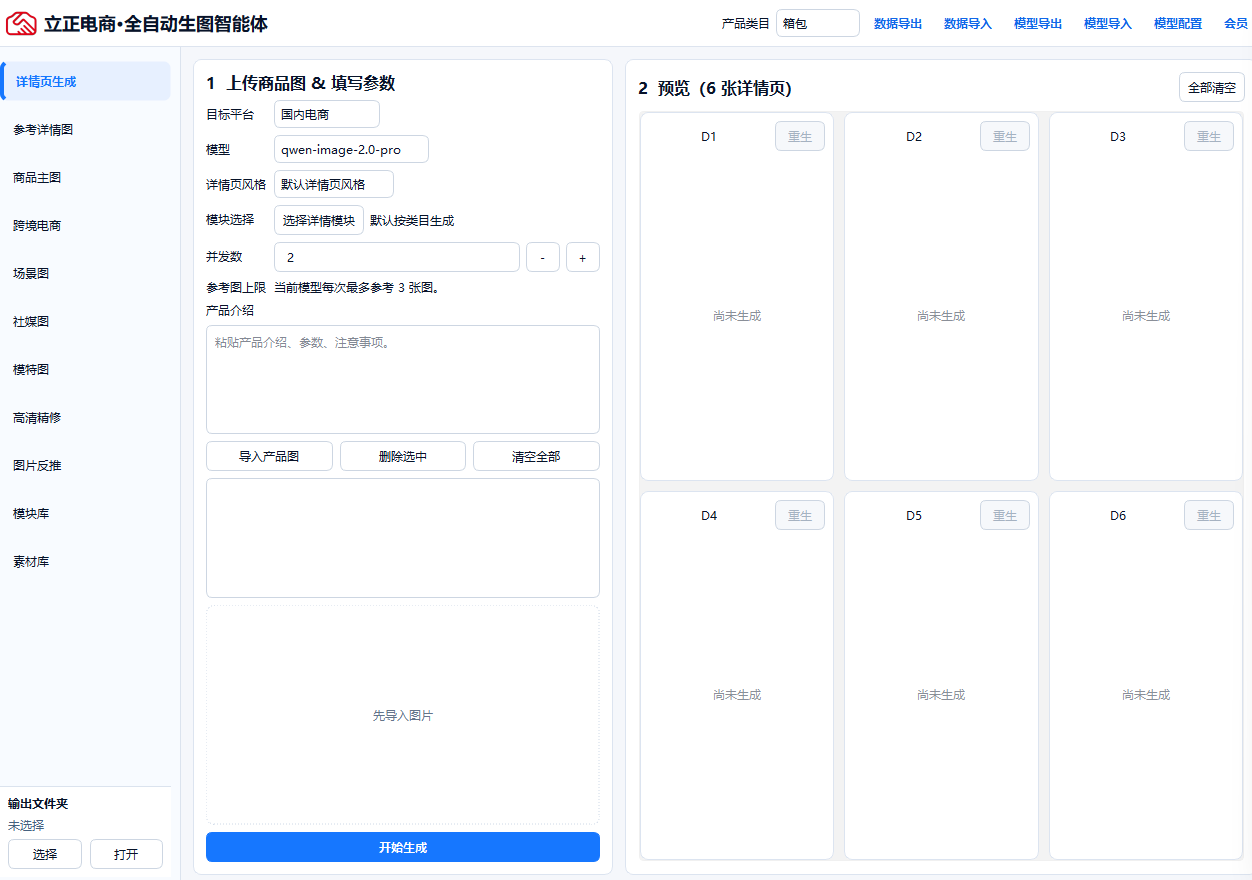Click the 先导入图片 drop area
Image resolution: width=1252 pixels, height=880 pixels.
coord(403,715)
